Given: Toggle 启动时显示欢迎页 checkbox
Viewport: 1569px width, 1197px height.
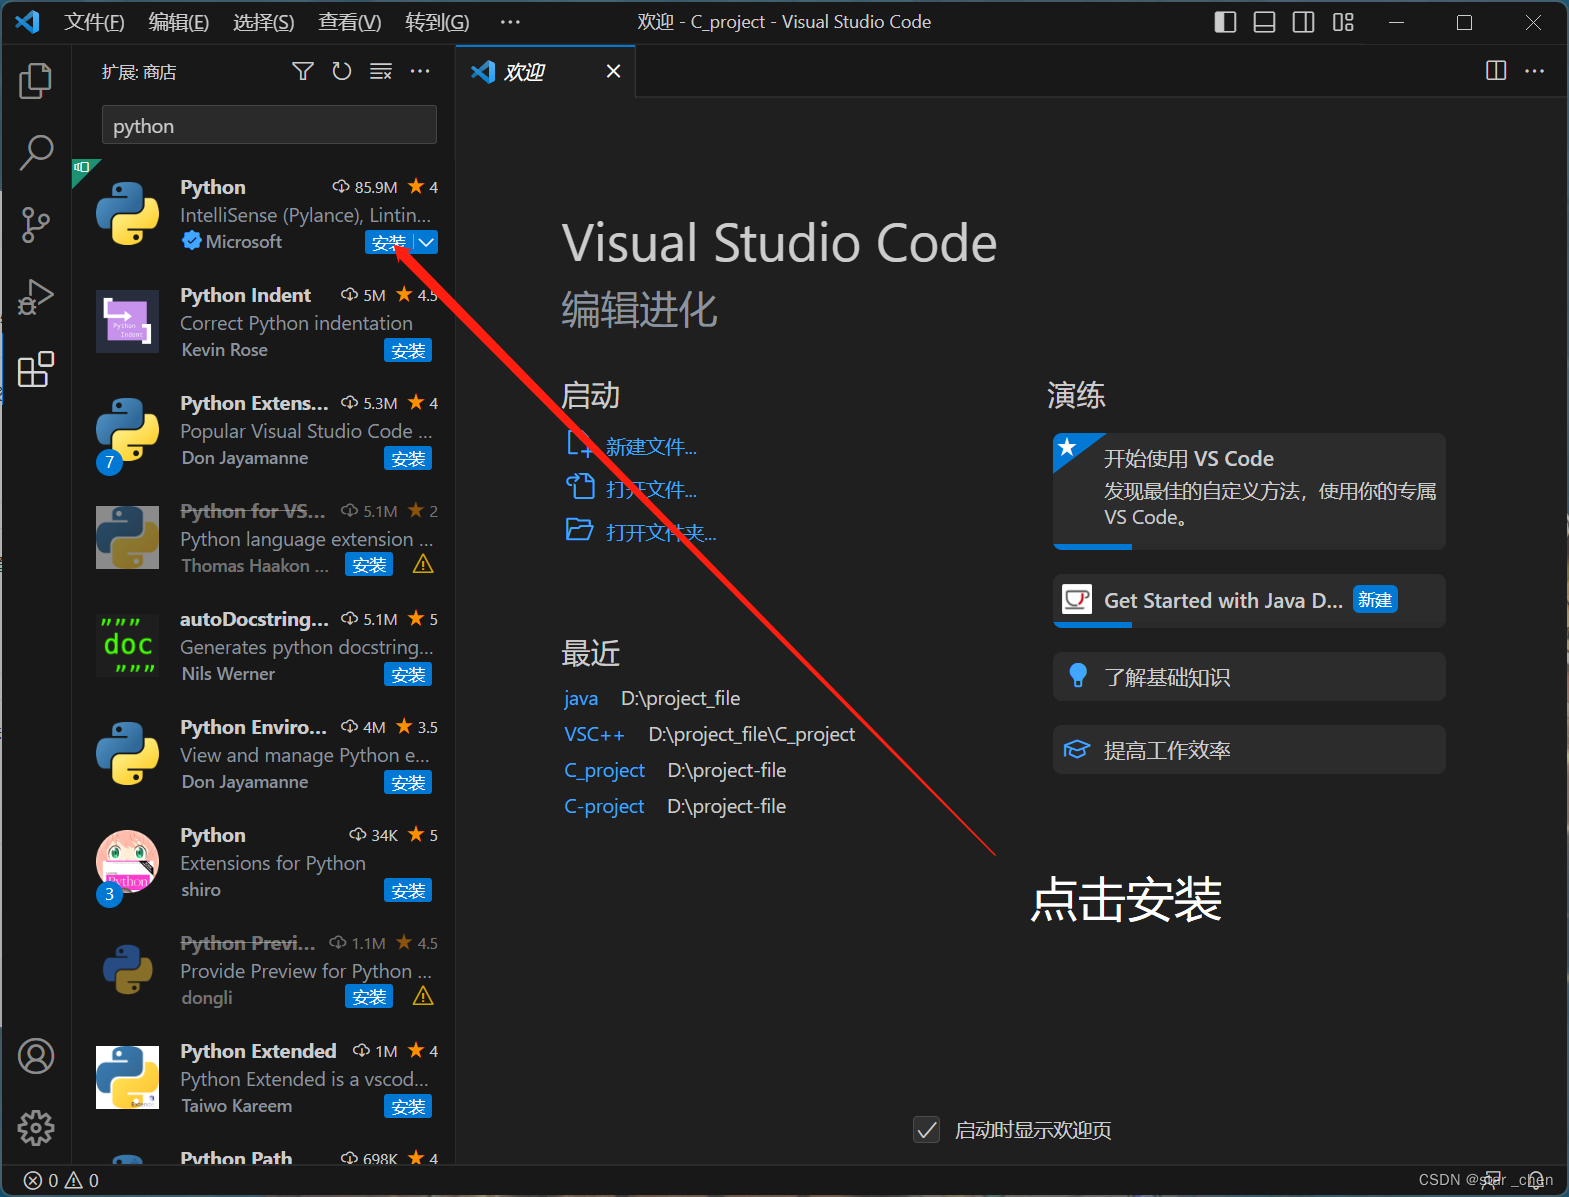Looking at the screenshot, I should 927,1130.
